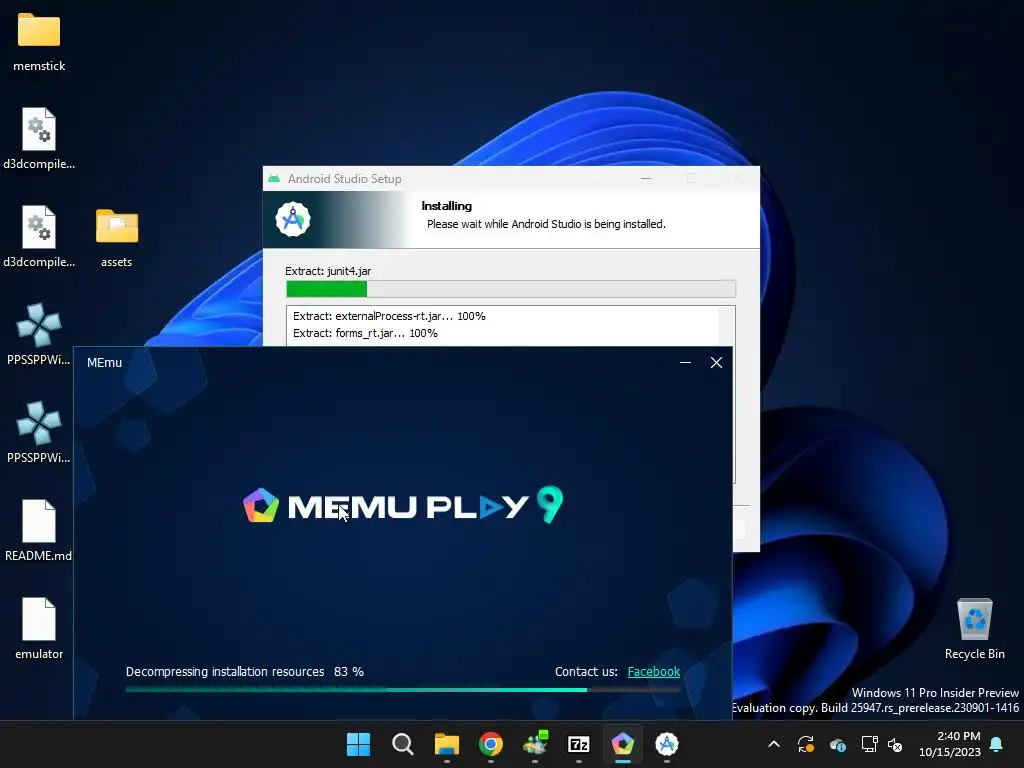This screenshot has width=1024, height=768.
Task: Open the taskbar app left of 7-Zip
Action: pos(535,744)
